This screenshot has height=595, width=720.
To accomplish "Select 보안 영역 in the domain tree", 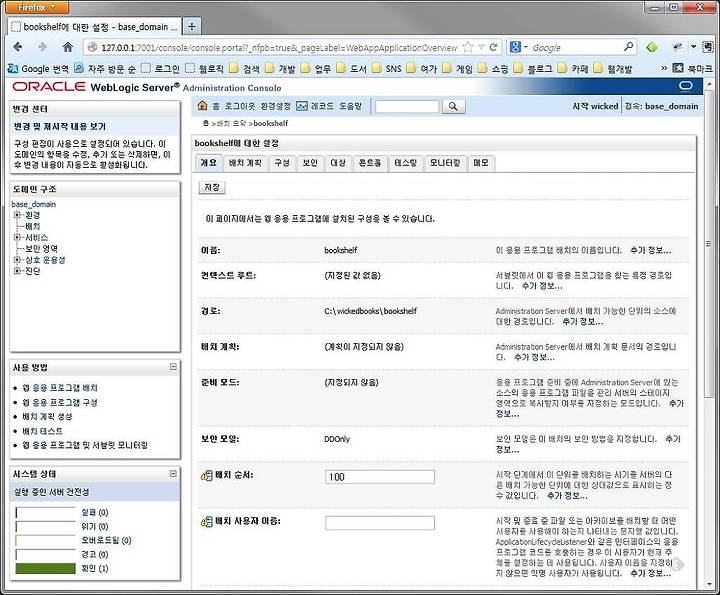I will 41,248.
